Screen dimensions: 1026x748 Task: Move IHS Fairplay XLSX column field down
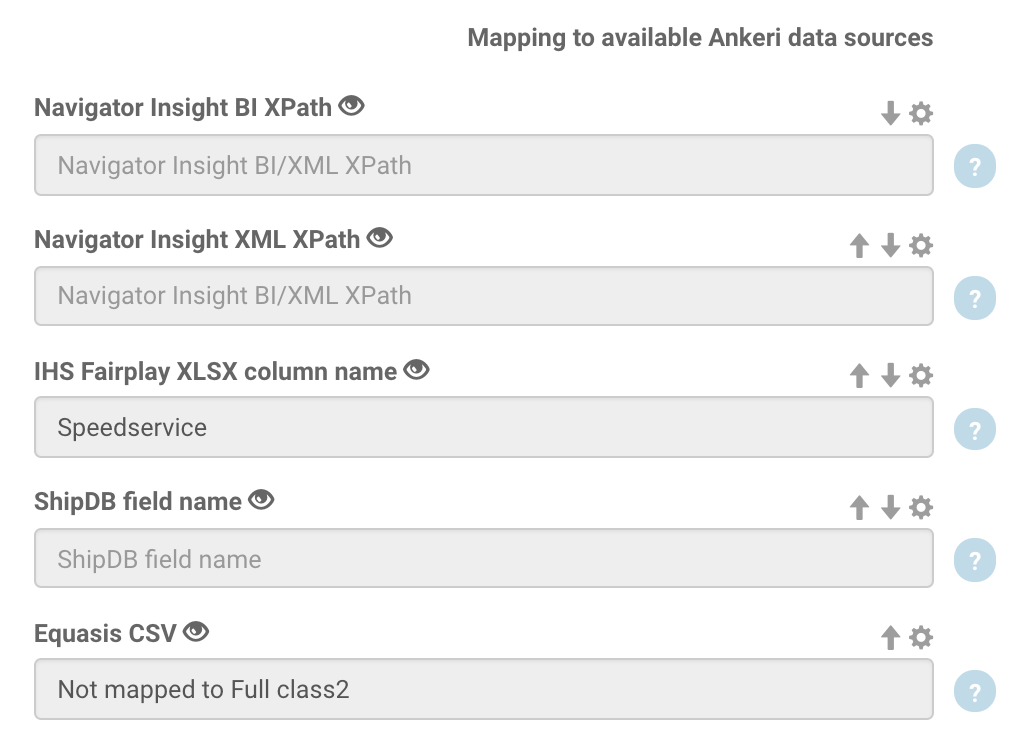(x=890, y=375)
